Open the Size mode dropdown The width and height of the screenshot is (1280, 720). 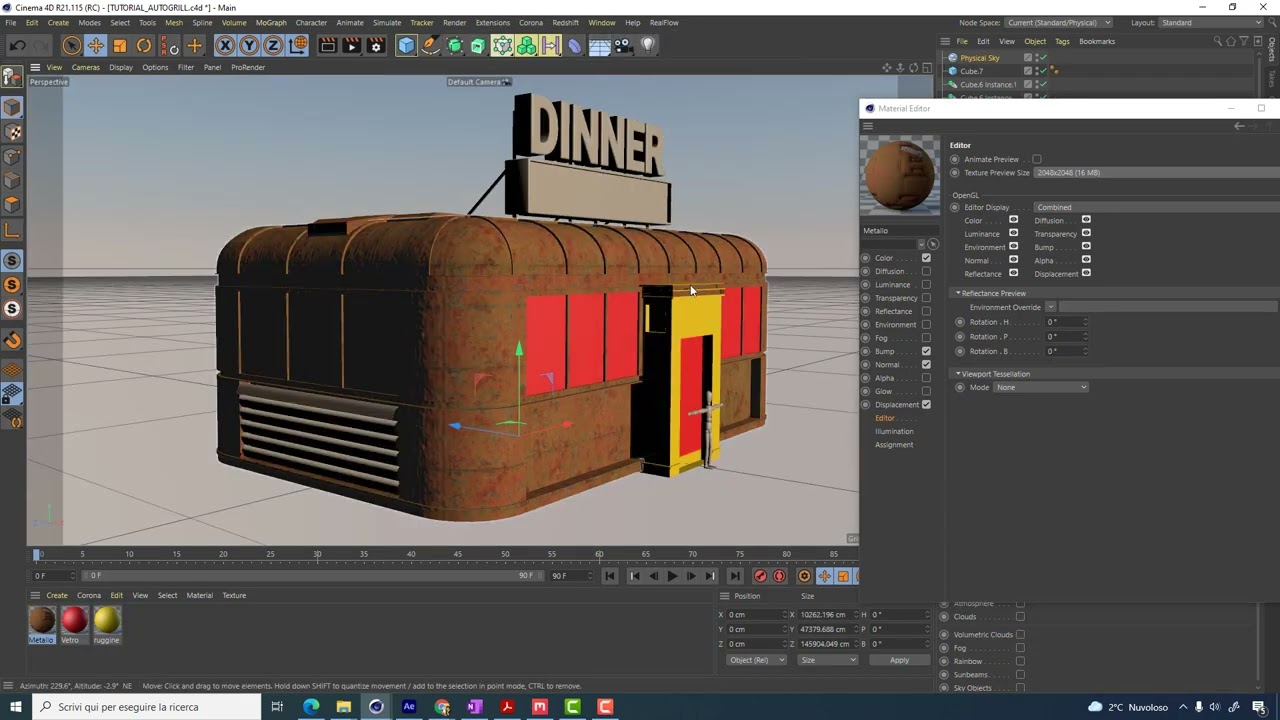click(828, 660)
